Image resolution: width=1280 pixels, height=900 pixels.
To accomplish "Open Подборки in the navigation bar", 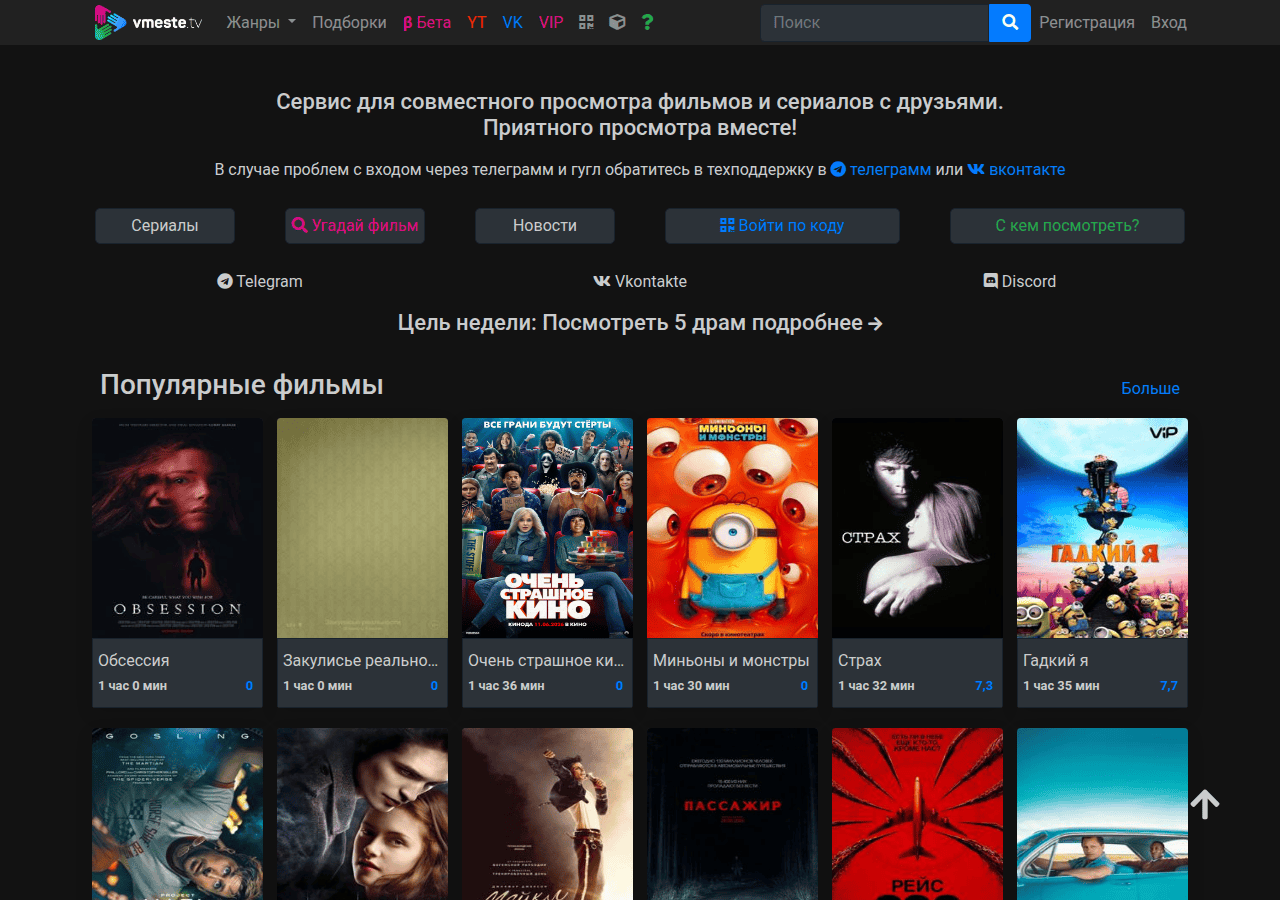I will click(x=349, y=22).
